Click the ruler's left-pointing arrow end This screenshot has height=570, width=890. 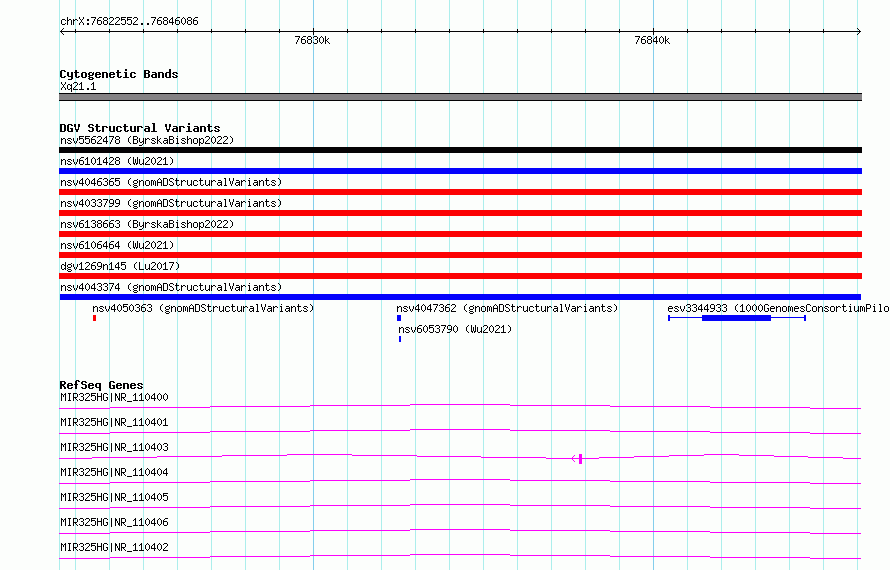(62, 31)
